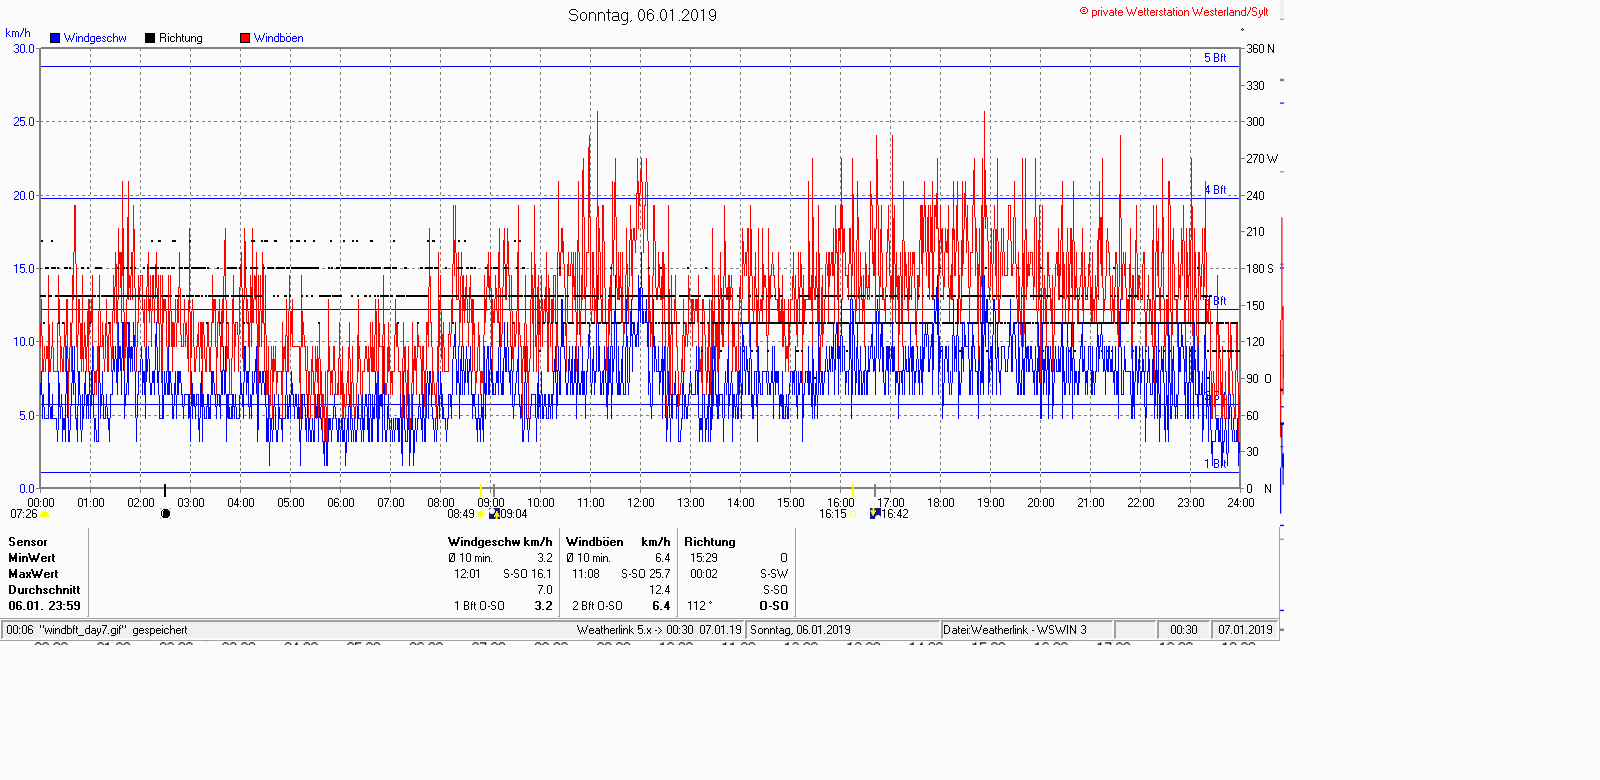Click the Durchschnitt row header

(44, 590)
